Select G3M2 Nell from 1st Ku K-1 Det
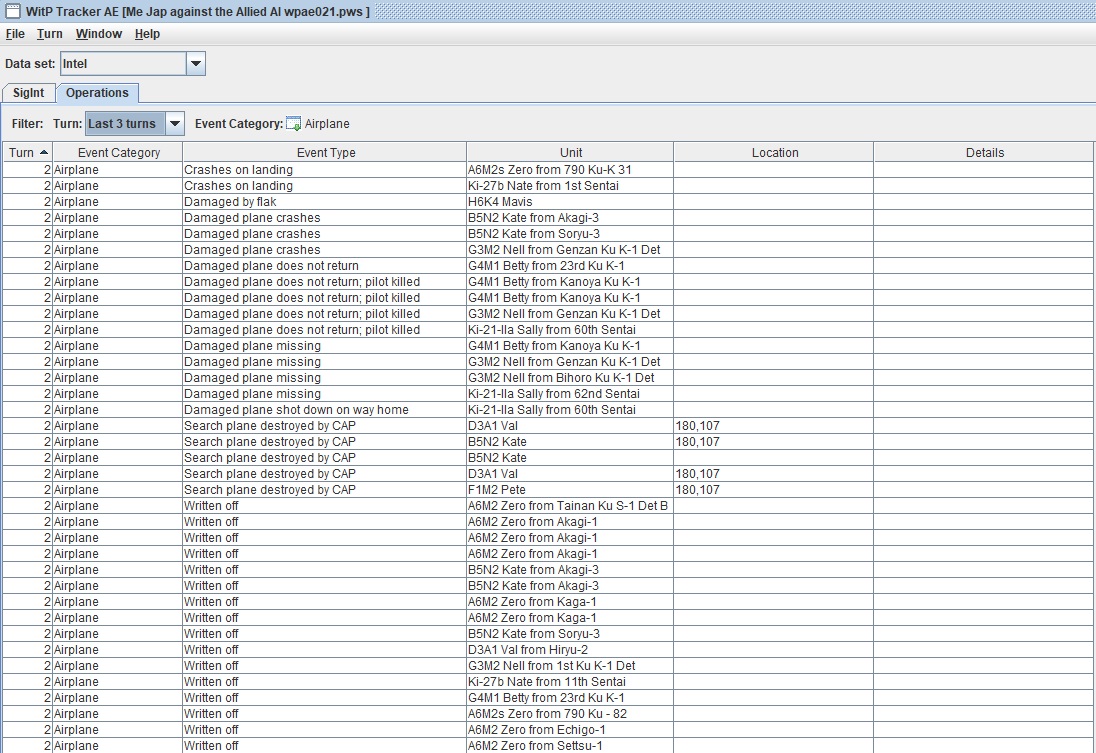The height and width of the screenshot is (753, 1096). click(570, 666)
